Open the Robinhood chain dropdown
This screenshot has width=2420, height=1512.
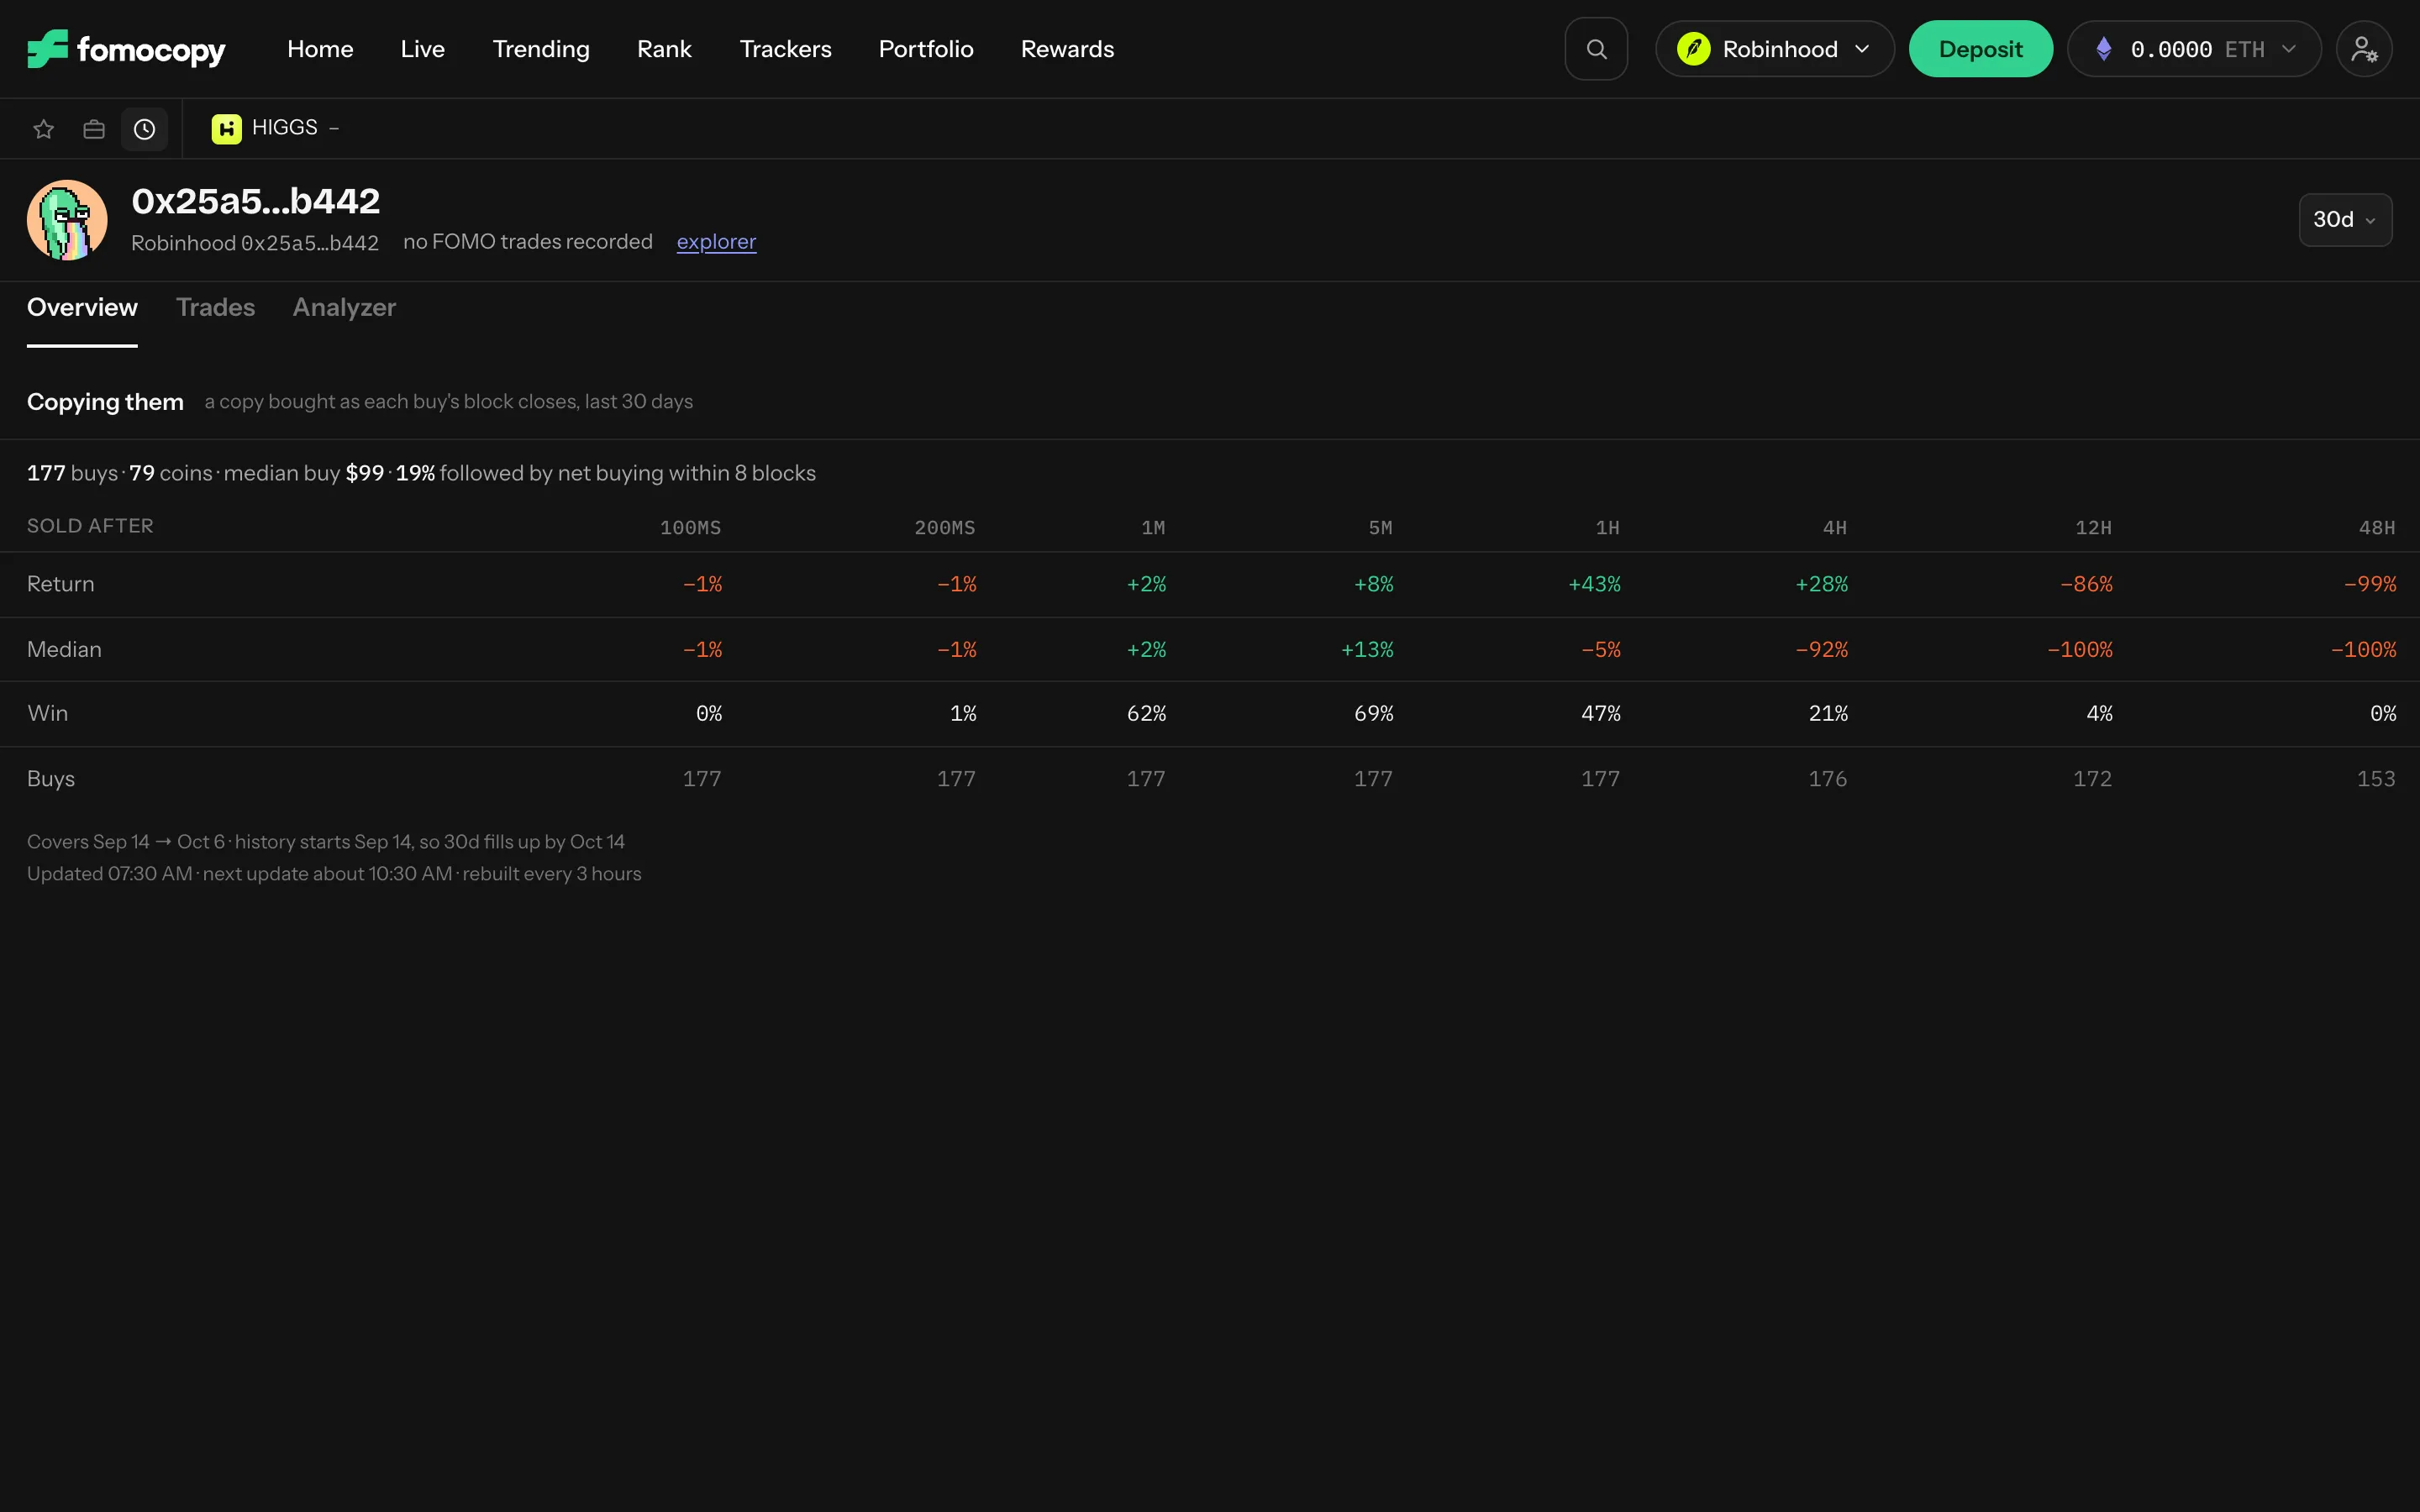[1774, 49]
